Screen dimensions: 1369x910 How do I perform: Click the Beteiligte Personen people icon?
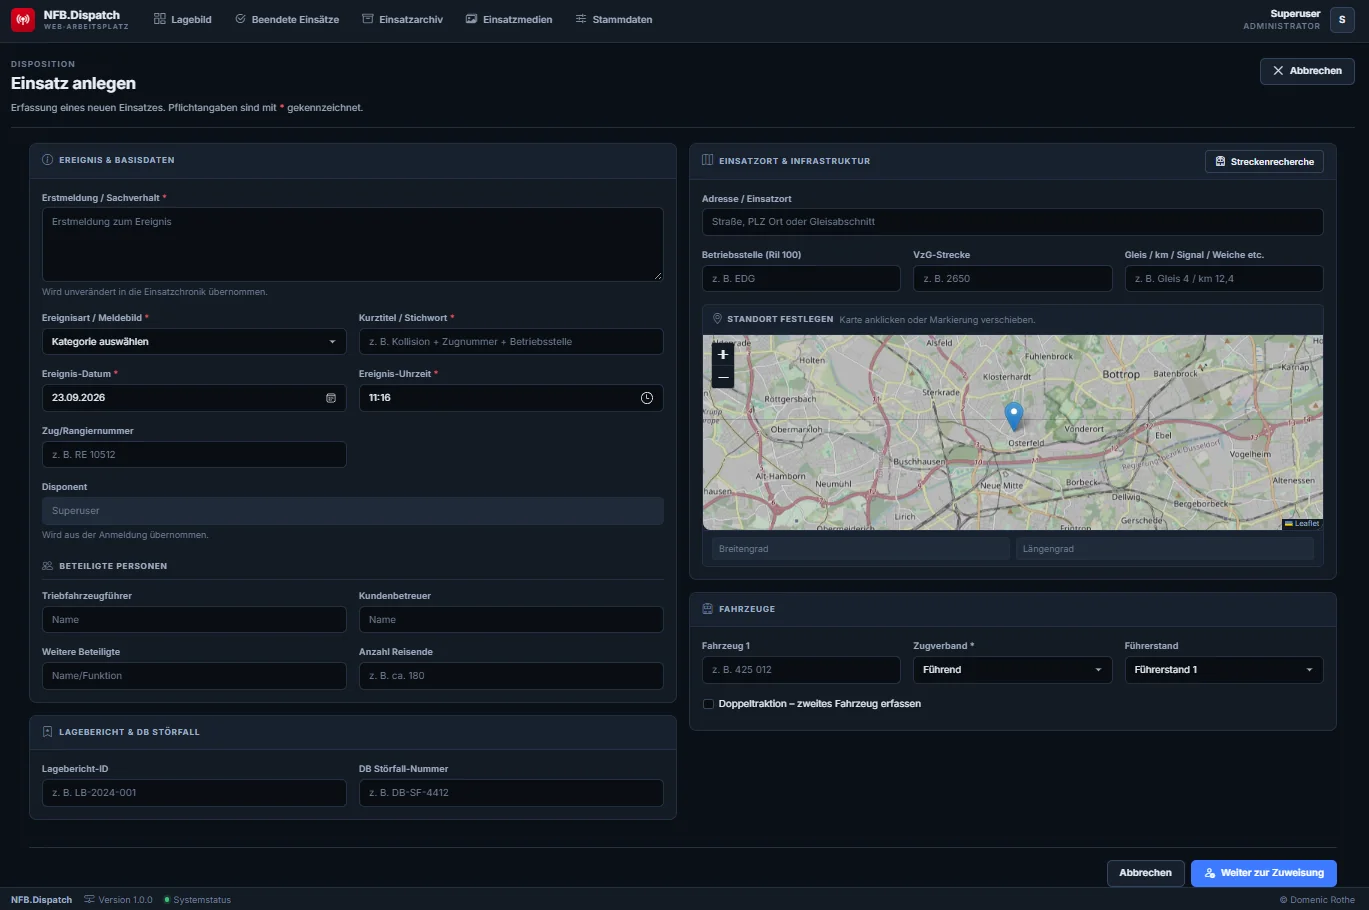pos(47,566)
